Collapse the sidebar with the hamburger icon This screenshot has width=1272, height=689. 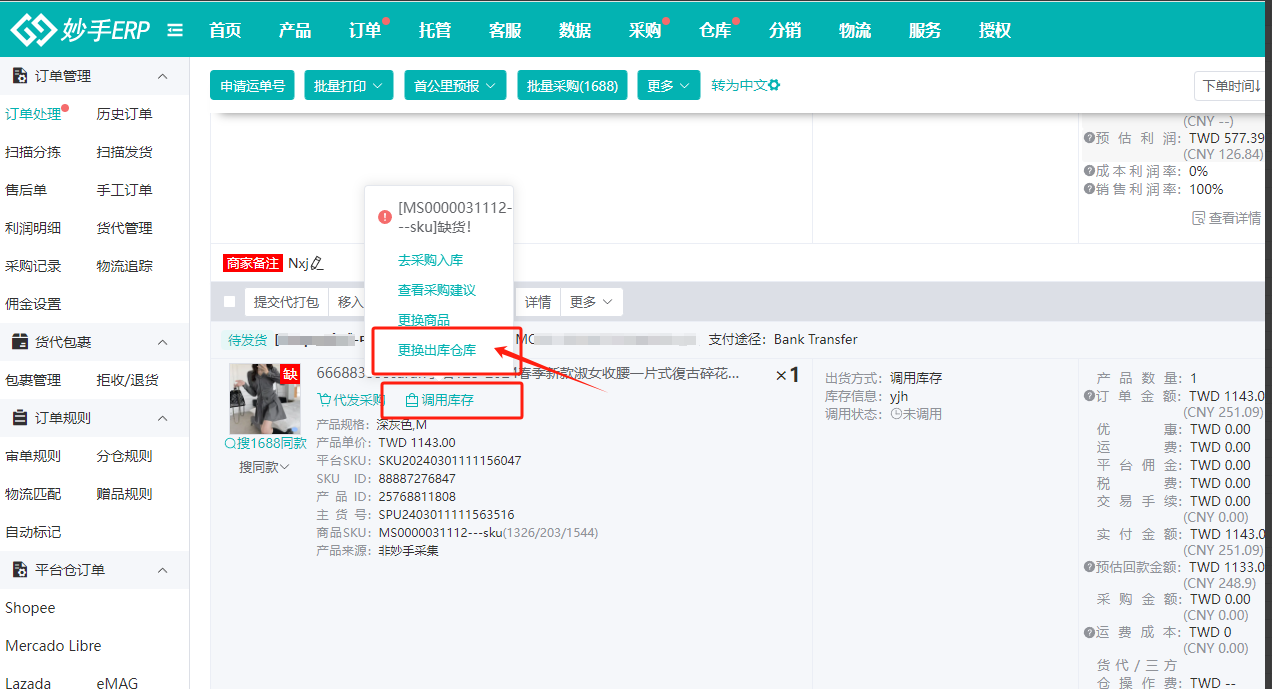point(175,30)
